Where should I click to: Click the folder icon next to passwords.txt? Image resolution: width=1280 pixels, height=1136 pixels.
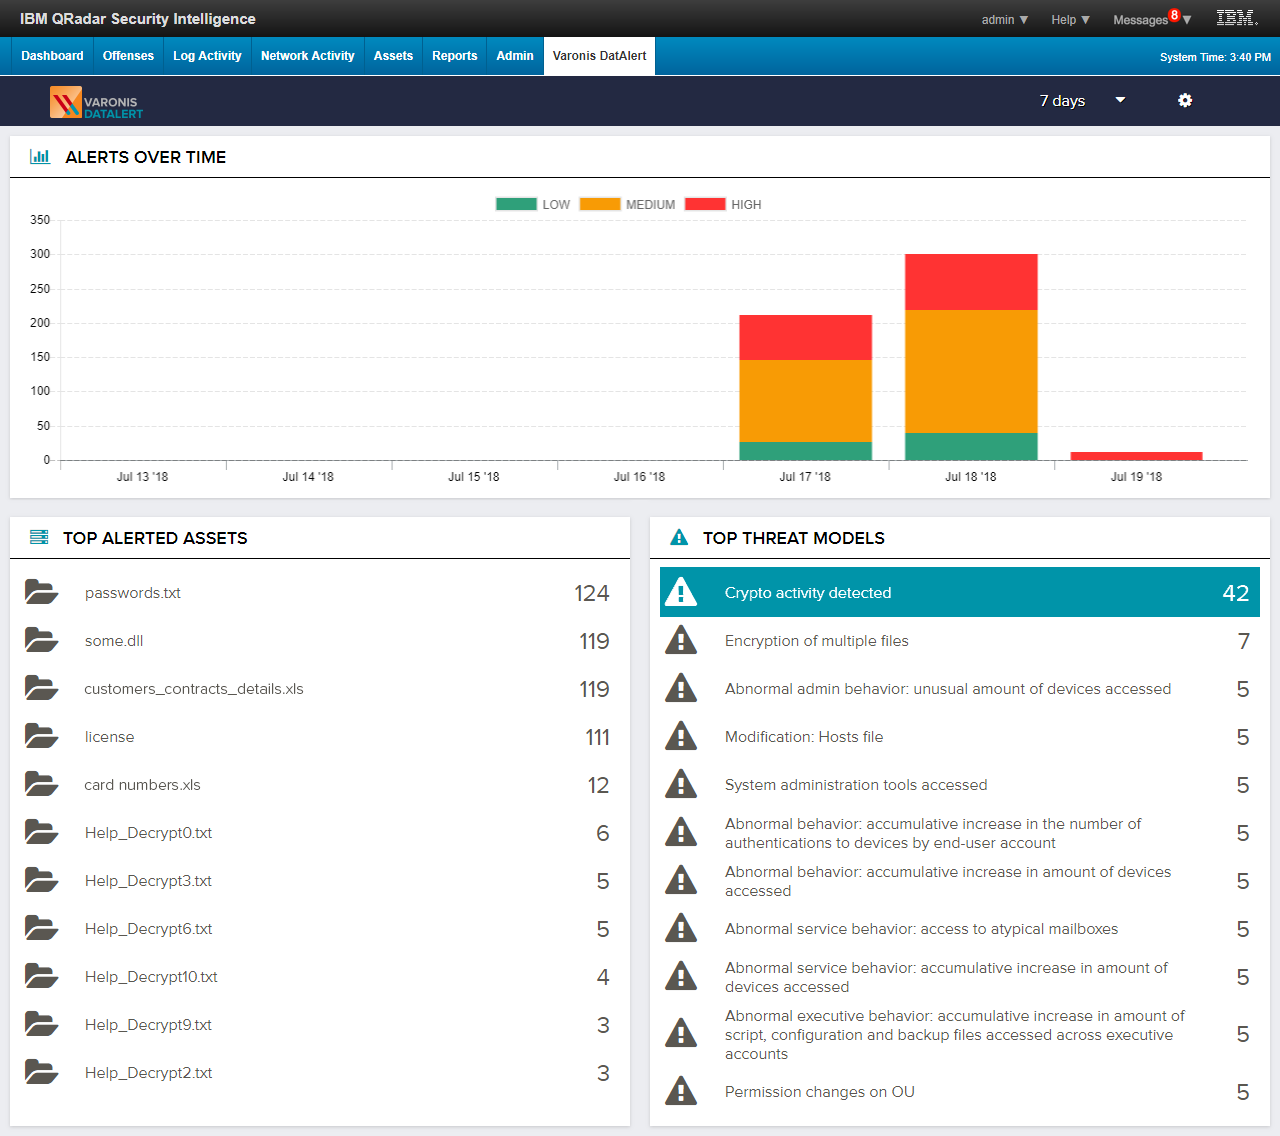tap(41, 591)
